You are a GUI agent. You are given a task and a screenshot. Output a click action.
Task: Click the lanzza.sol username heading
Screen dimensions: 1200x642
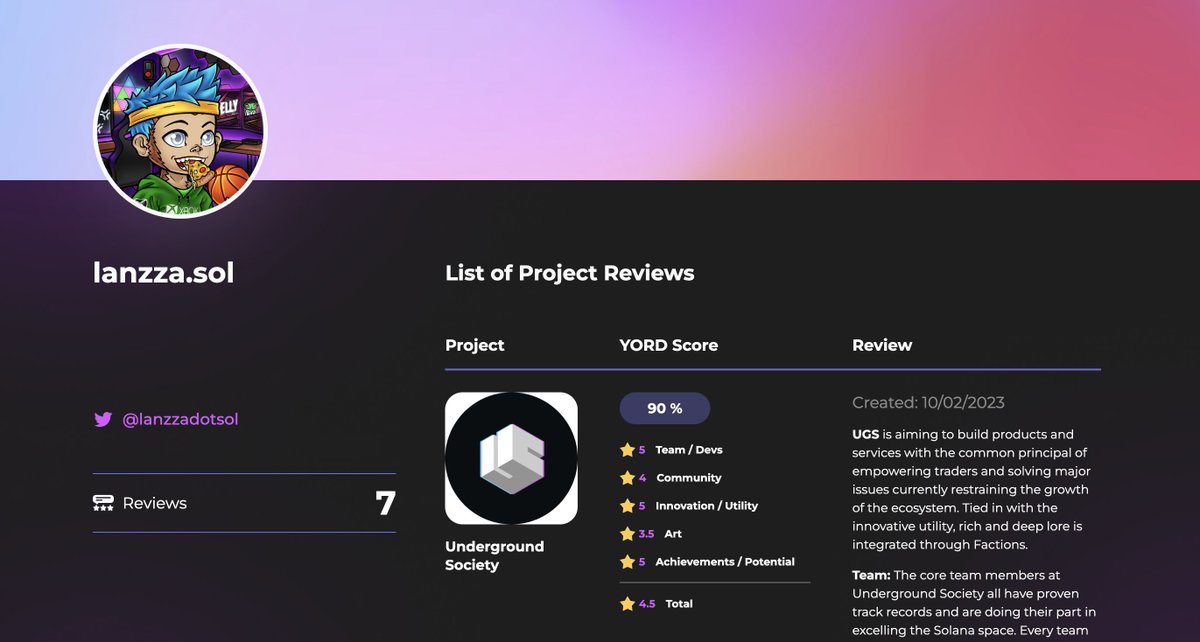pyautogui.click(x=164, y=273)
